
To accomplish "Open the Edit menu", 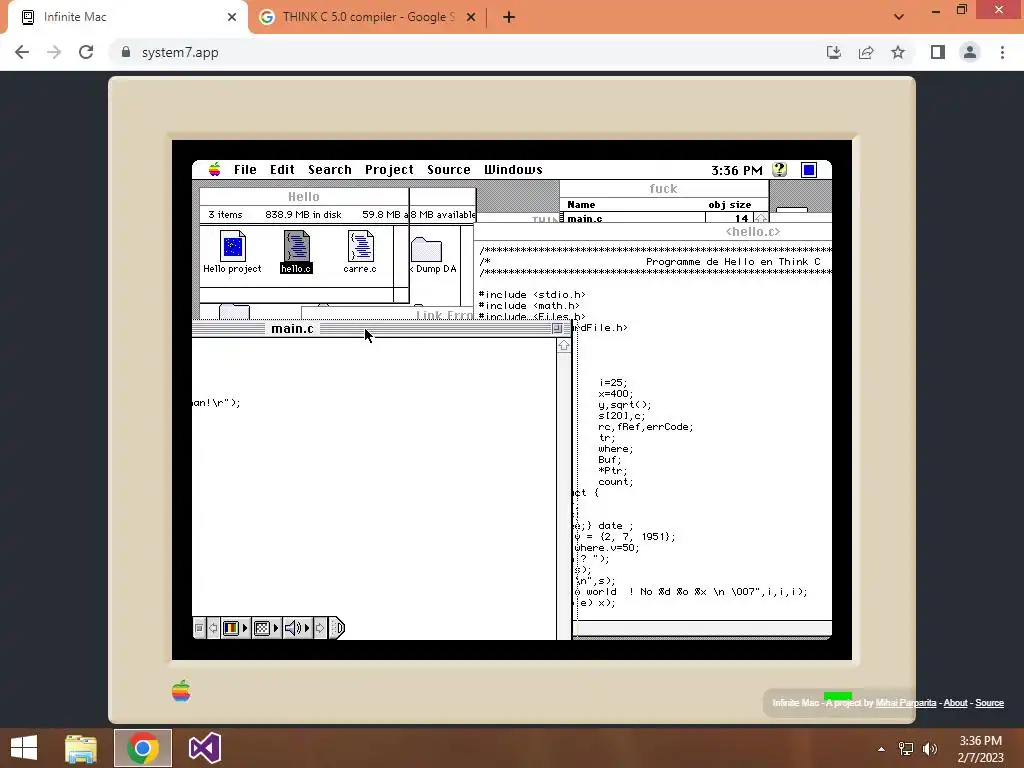I will 282,170.
